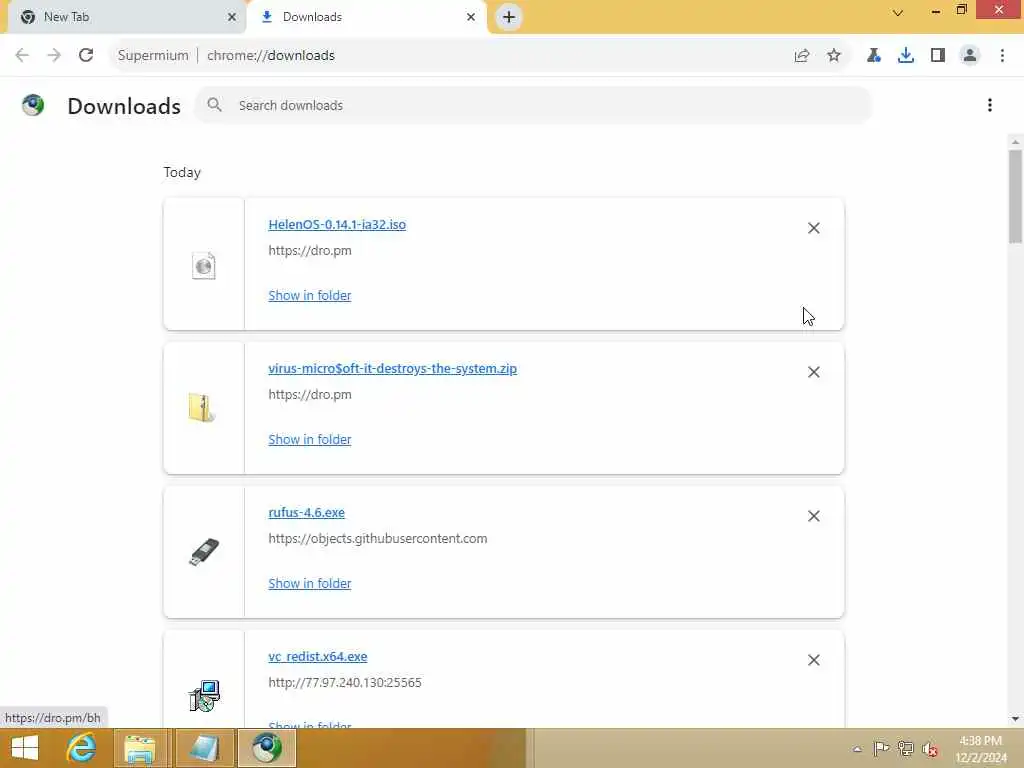Go back to previous page
The width and height of the screenshot is (1024, 768).
click(22, 56)
